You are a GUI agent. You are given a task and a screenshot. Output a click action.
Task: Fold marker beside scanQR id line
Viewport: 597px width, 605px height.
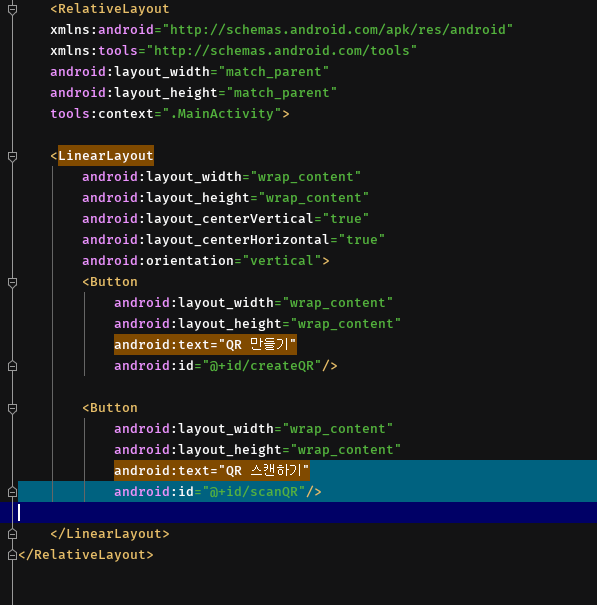[12, 492]
